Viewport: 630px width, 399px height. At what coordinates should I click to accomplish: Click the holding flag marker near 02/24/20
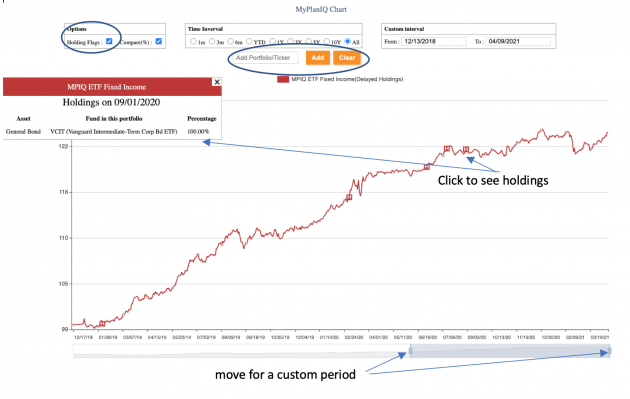coord(349,197)
